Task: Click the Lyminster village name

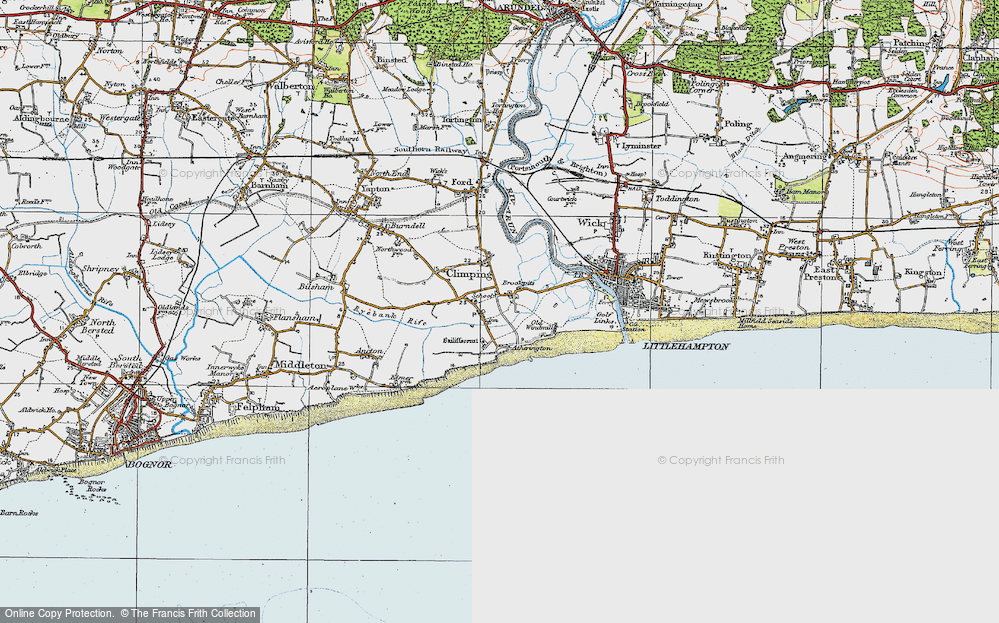Action: pyautogui.click(x=642, y=146)
